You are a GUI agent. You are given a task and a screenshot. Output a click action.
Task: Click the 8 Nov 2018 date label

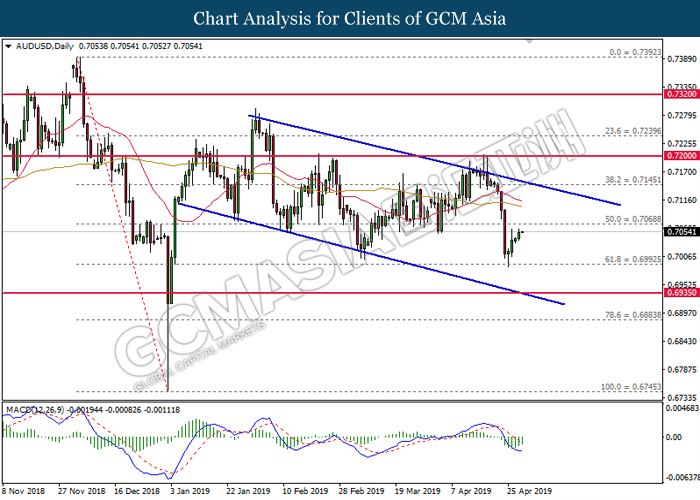(24, 492)
